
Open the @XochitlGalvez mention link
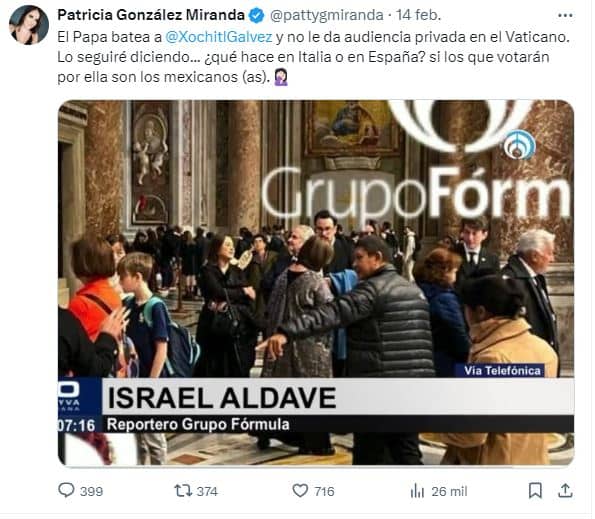pos(219,37)
